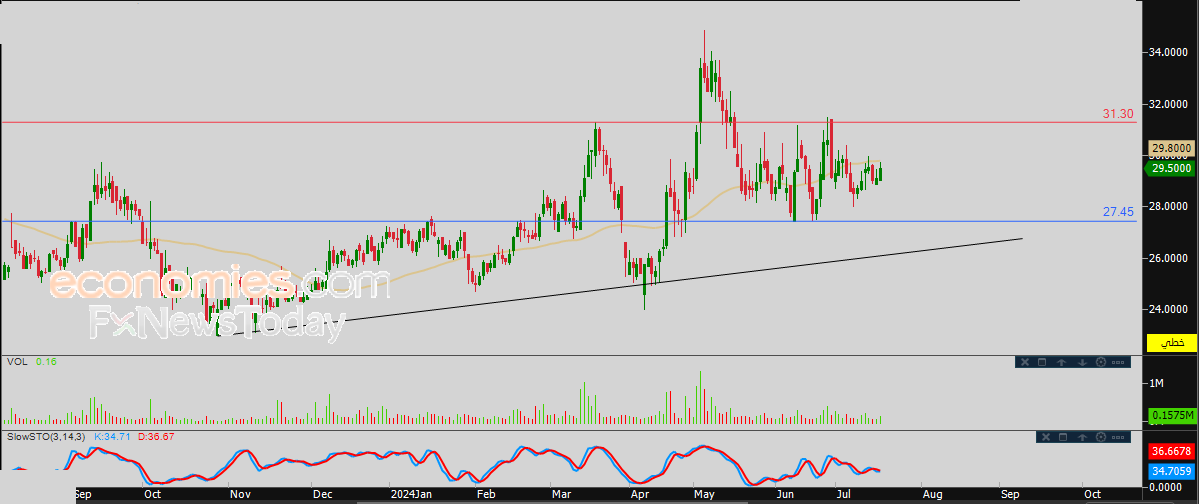Click the green 29.5000 last price tag
Image resolution: width=1199 pixels, height=504 pixels.
coord(1171,170)
